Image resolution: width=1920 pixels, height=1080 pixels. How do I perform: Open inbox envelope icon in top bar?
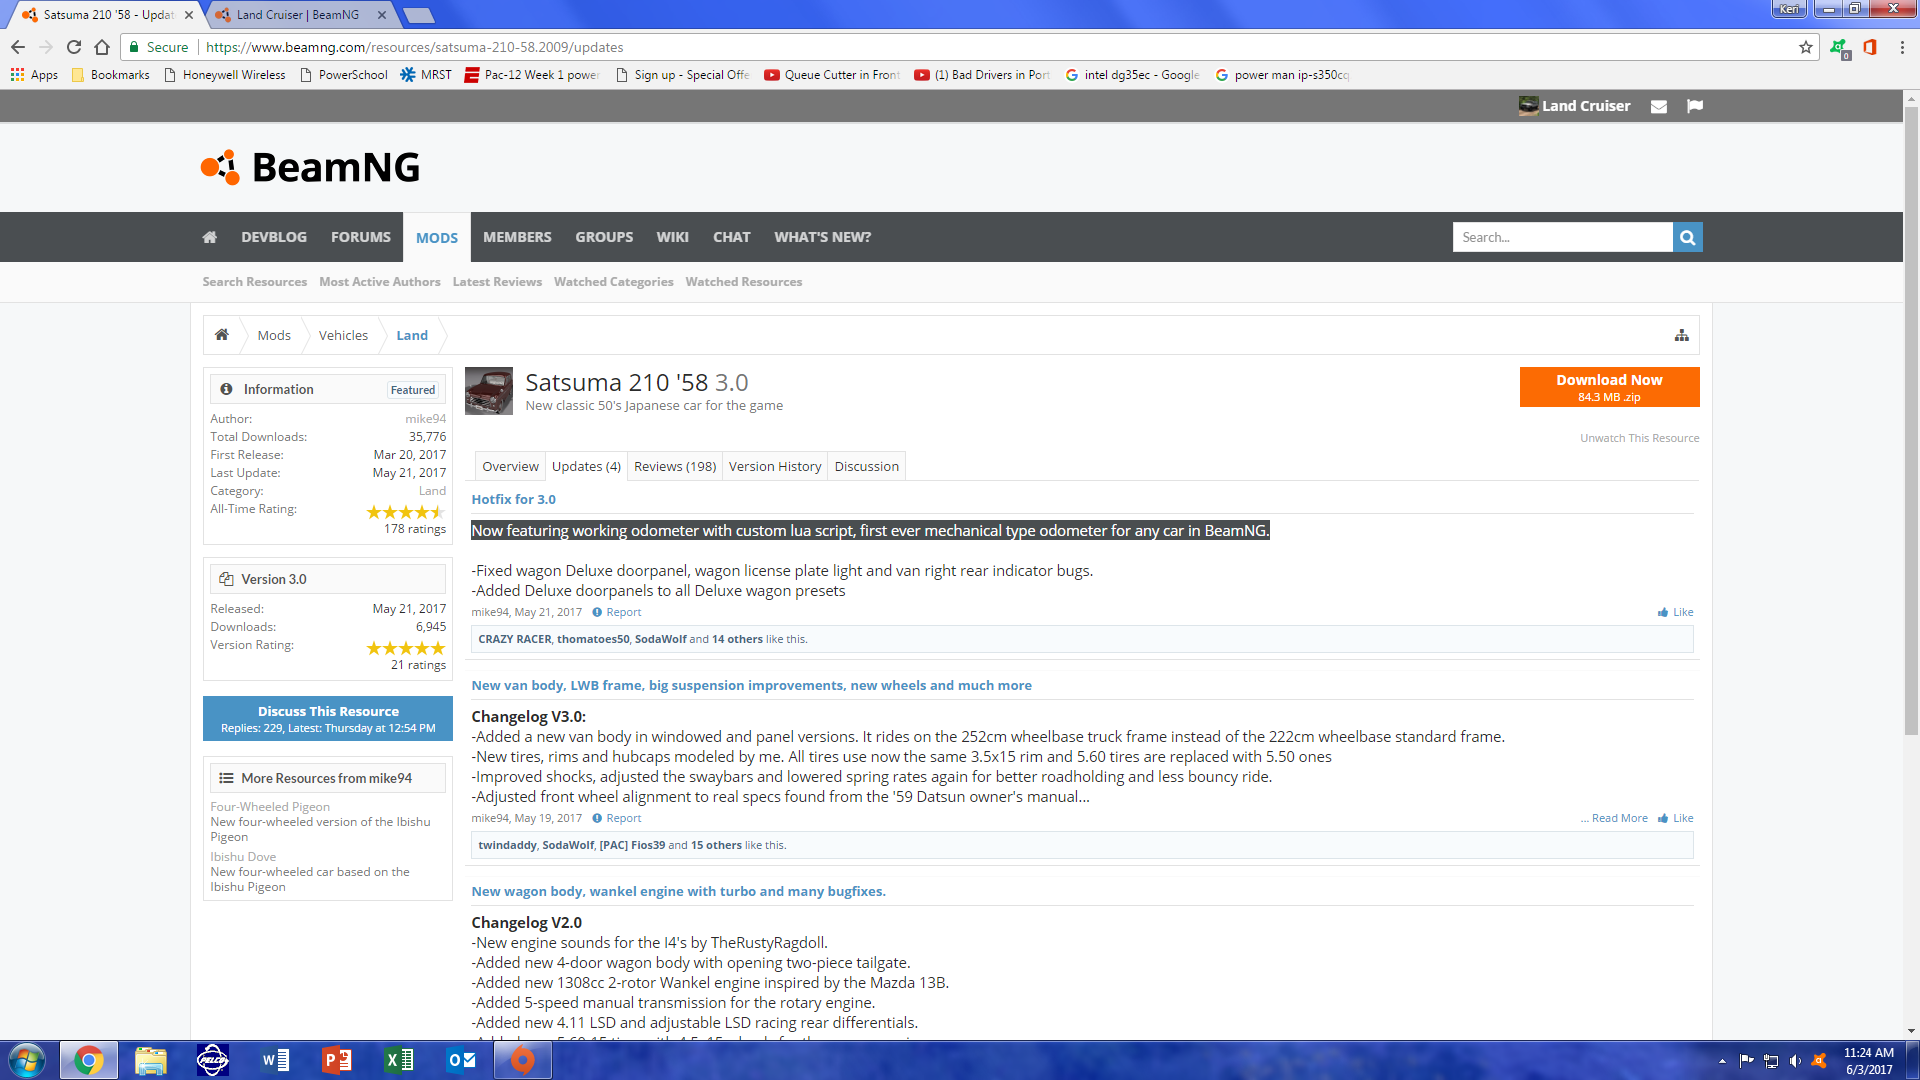coord(1659,106)
